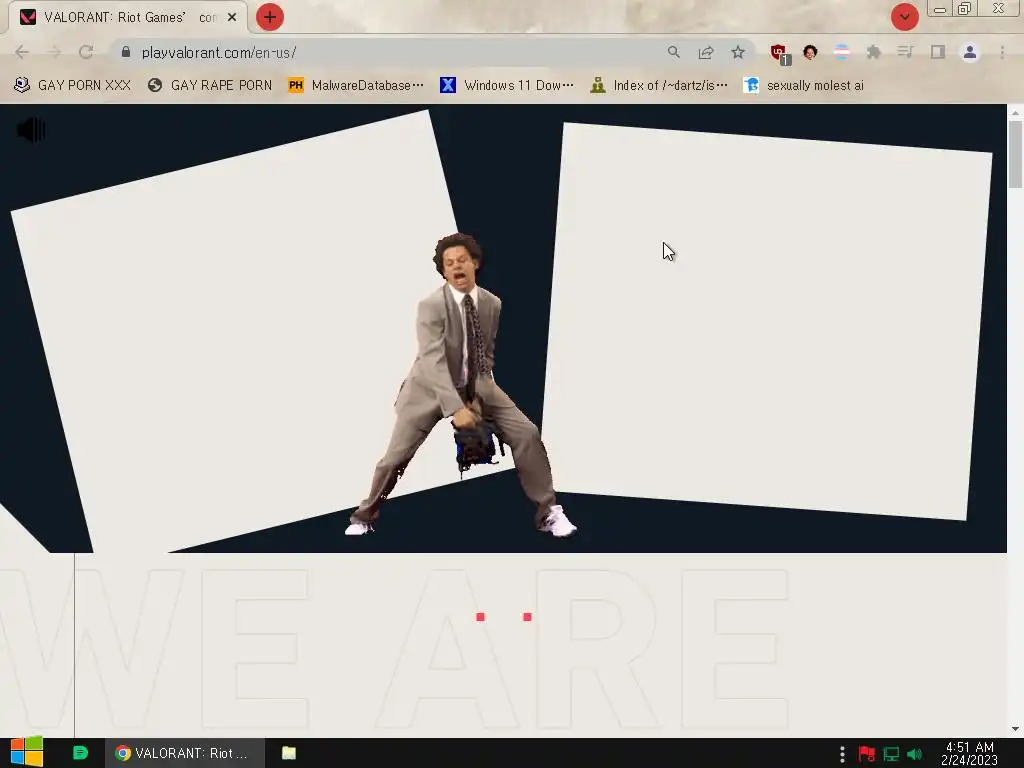Go back to the previous page
Screen dimensions: 1024x768
click(x=22, y=52)
